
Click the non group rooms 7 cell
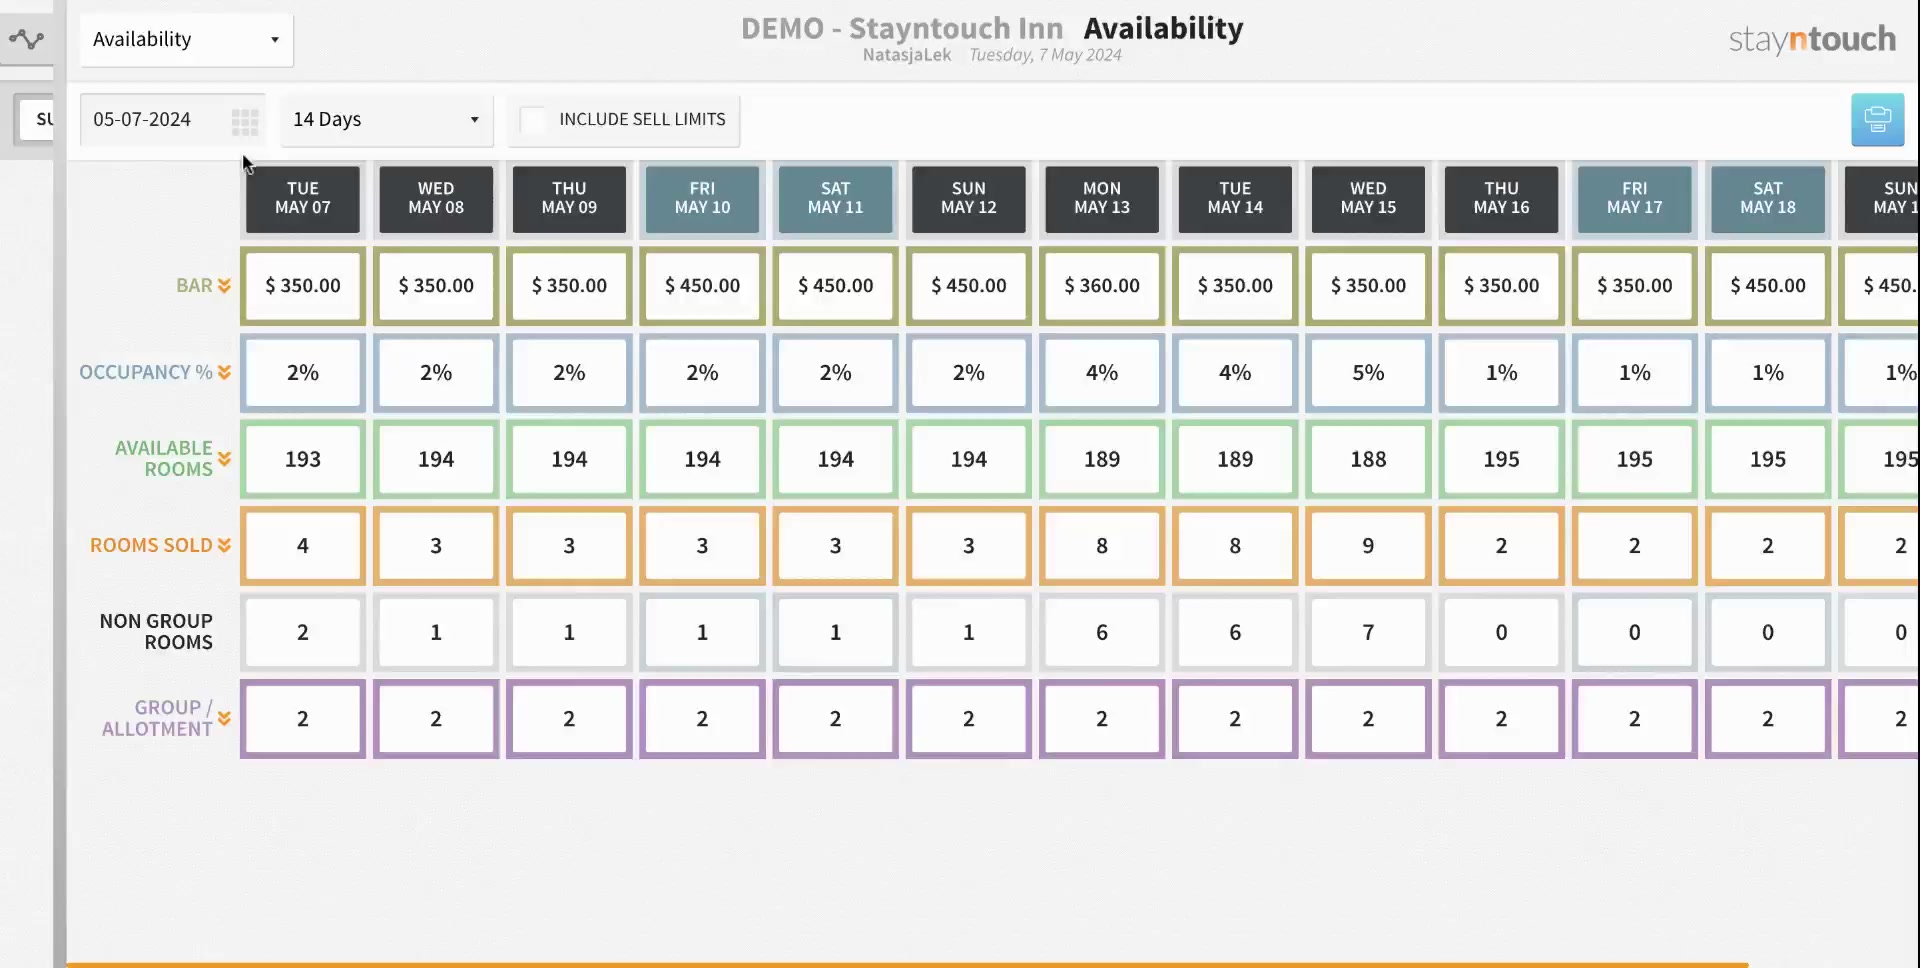point(1368,632)
